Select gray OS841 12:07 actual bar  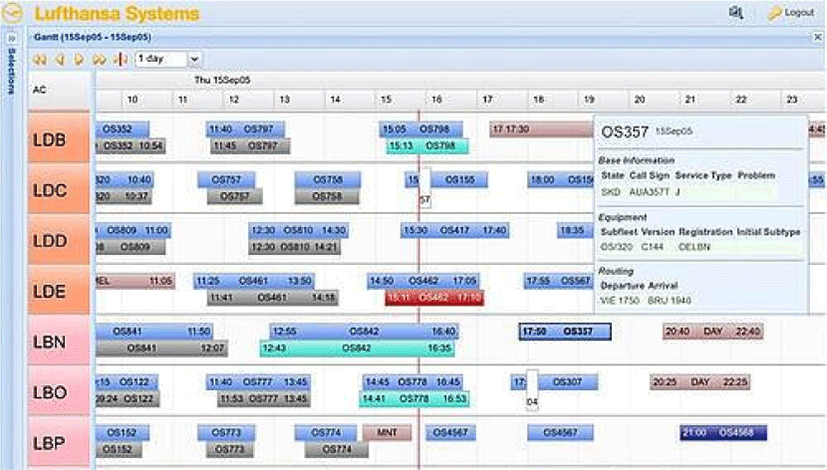(162, 348)
